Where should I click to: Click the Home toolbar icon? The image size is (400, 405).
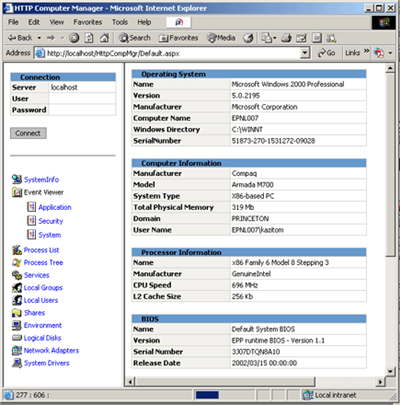pos(104,38)
